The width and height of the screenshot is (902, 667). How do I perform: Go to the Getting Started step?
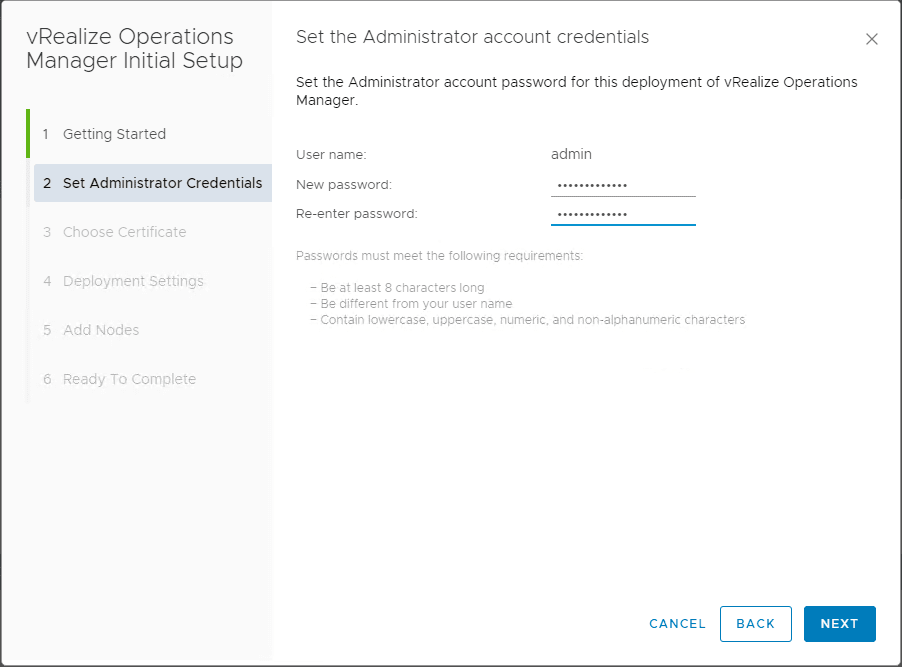114,134
